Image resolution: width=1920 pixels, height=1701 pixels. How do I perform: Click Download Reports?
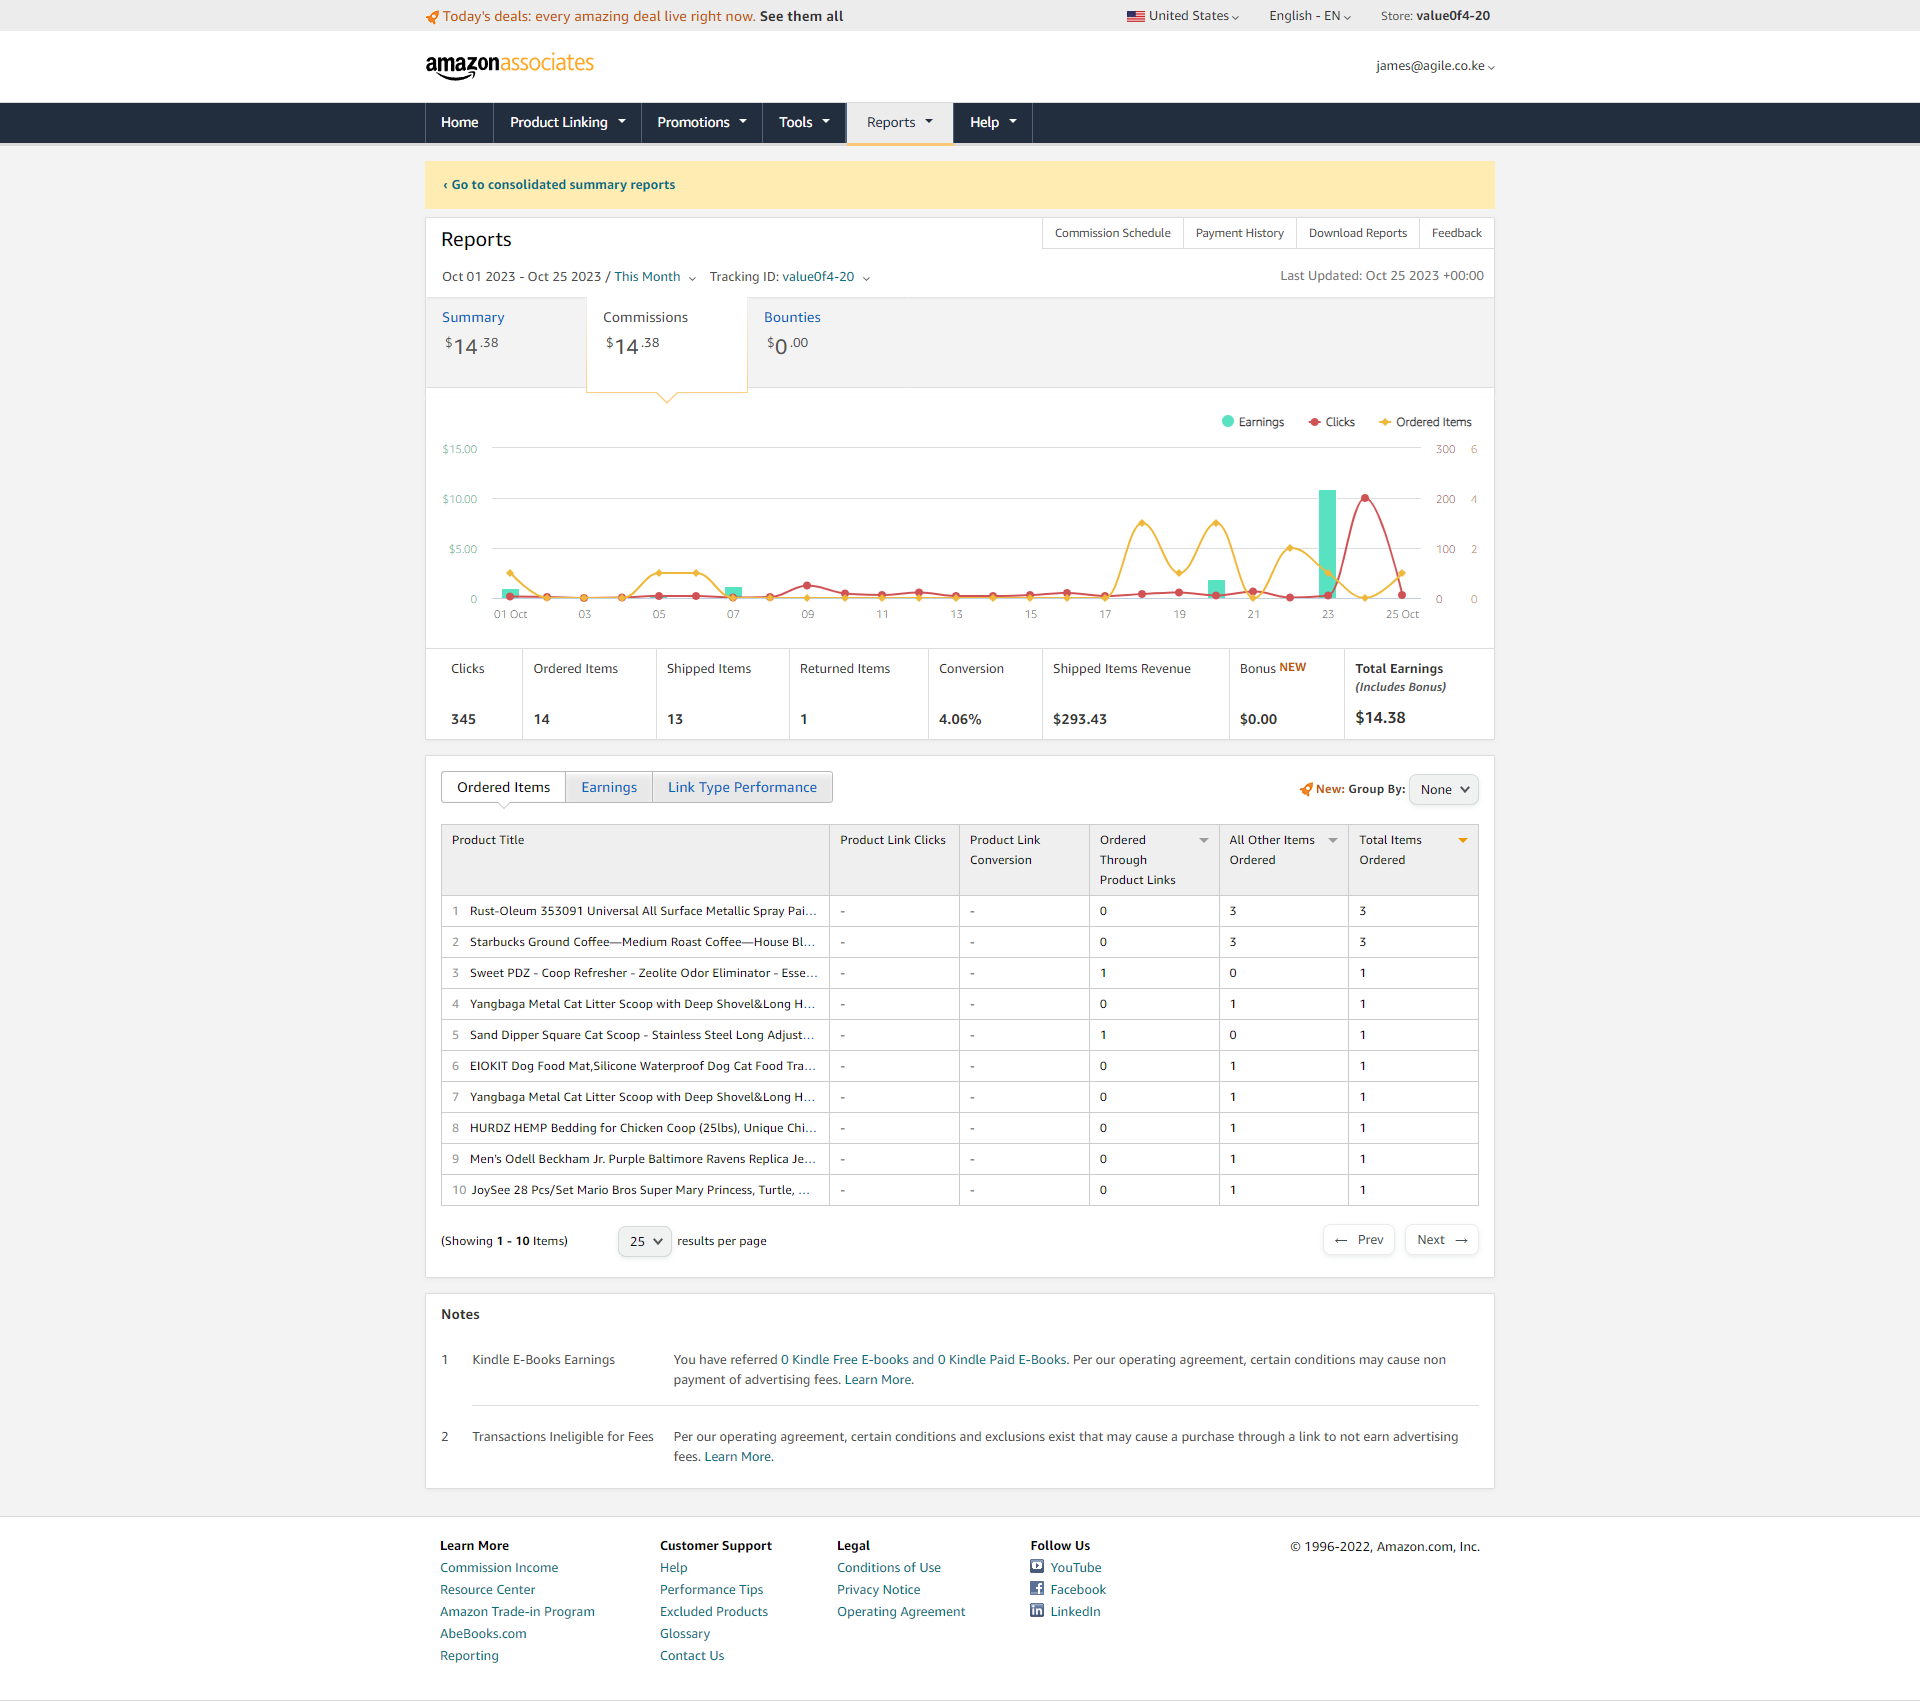point(1357,233)
